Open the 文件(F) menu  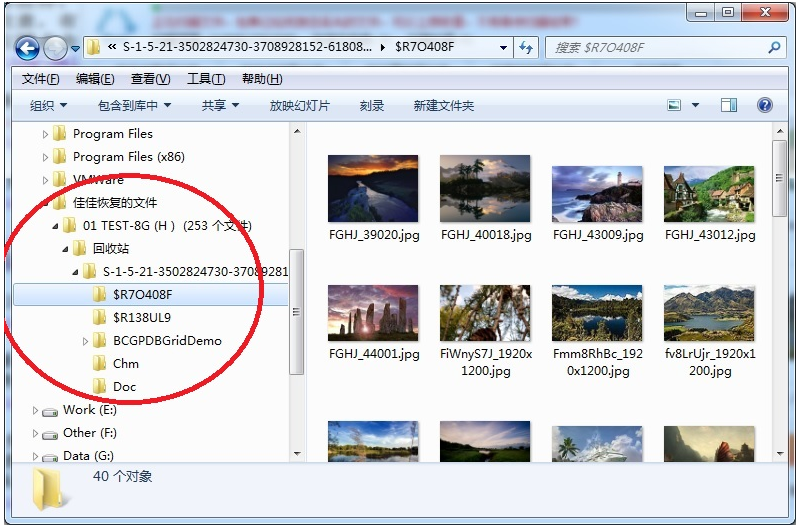[40, 79]
